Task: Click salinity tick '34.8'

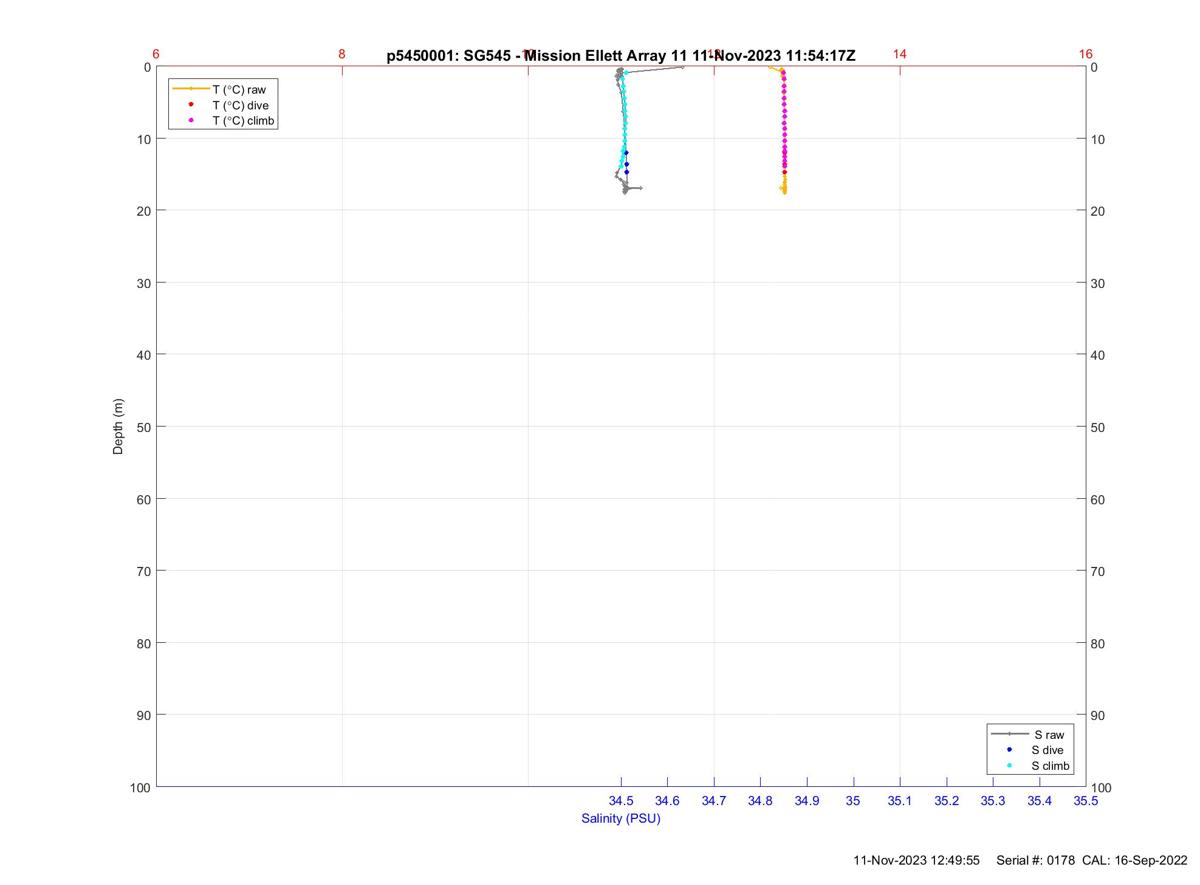Action: click(761, 801)
